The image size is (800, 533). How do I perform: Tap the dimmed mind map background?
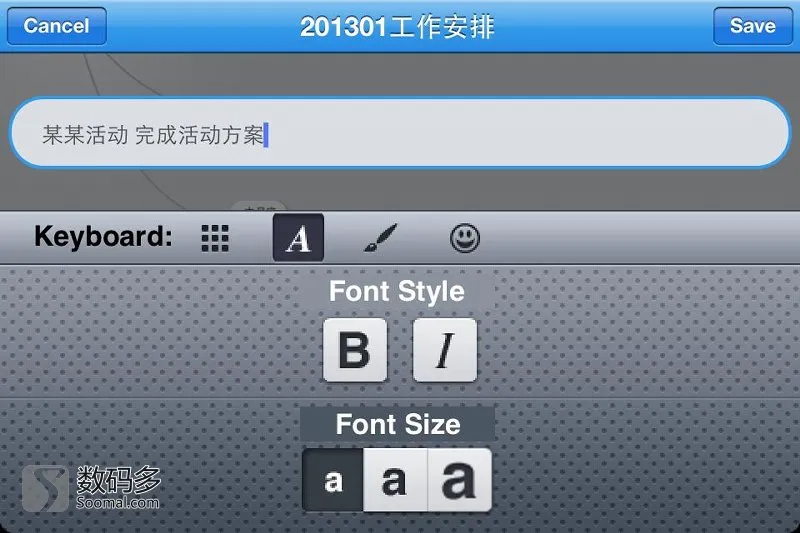(x=400, y=74)
